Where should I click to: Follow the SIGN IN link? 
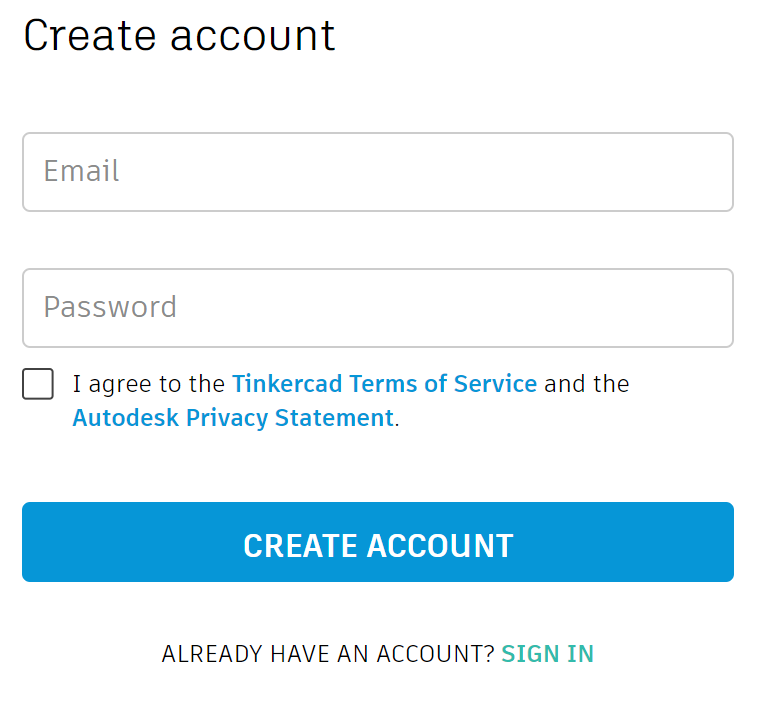pos(547,655)
